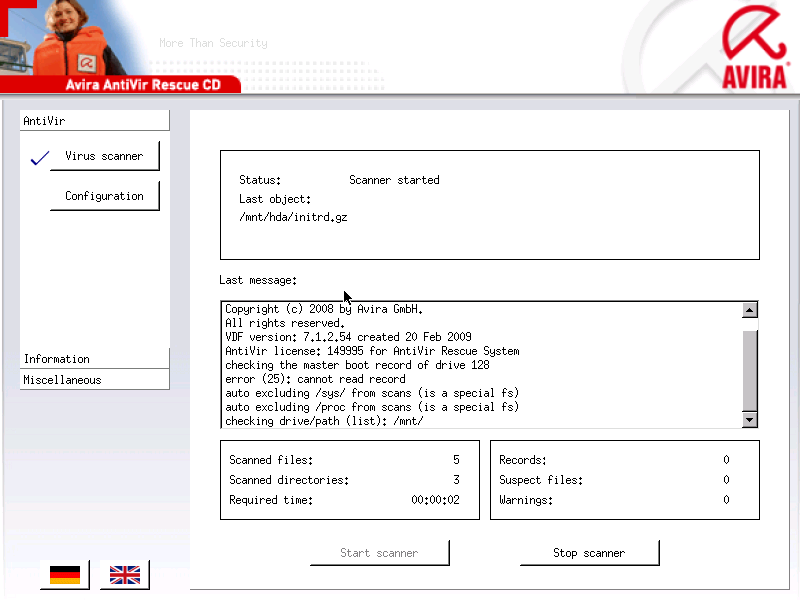The width and height of the screenshot is (800, 600).
Task: Click the woman in life vest photo
Action: coord(71,38)
